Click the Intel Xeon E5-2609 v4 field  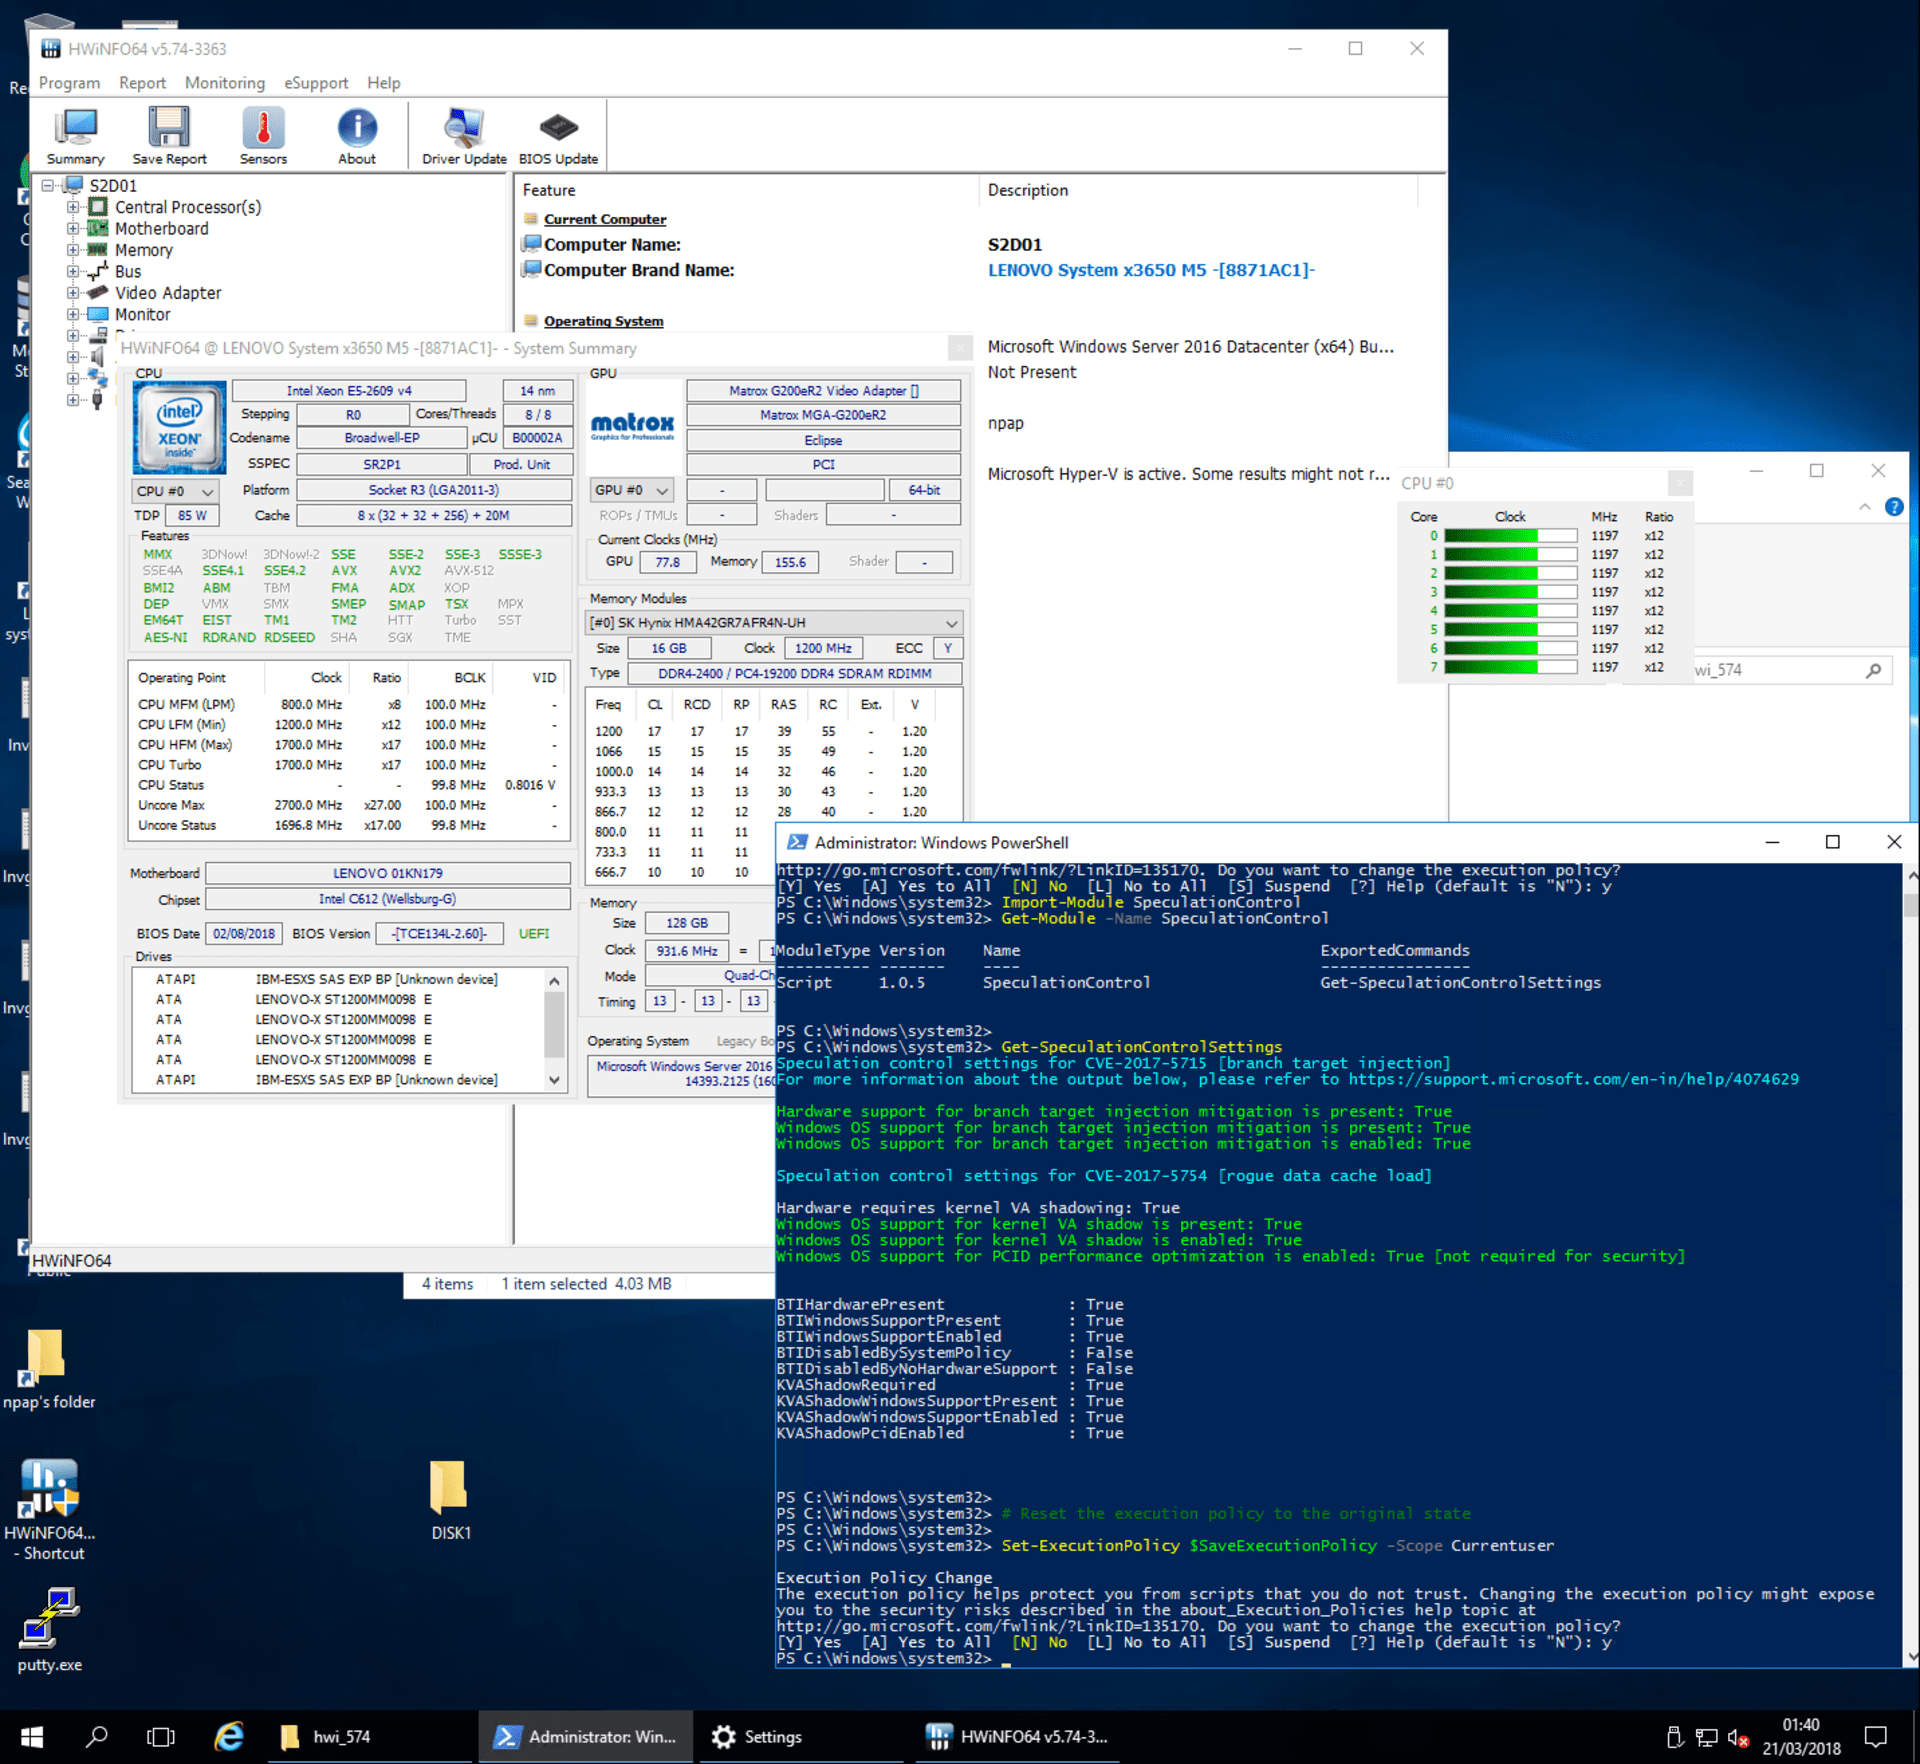(348, 391)
